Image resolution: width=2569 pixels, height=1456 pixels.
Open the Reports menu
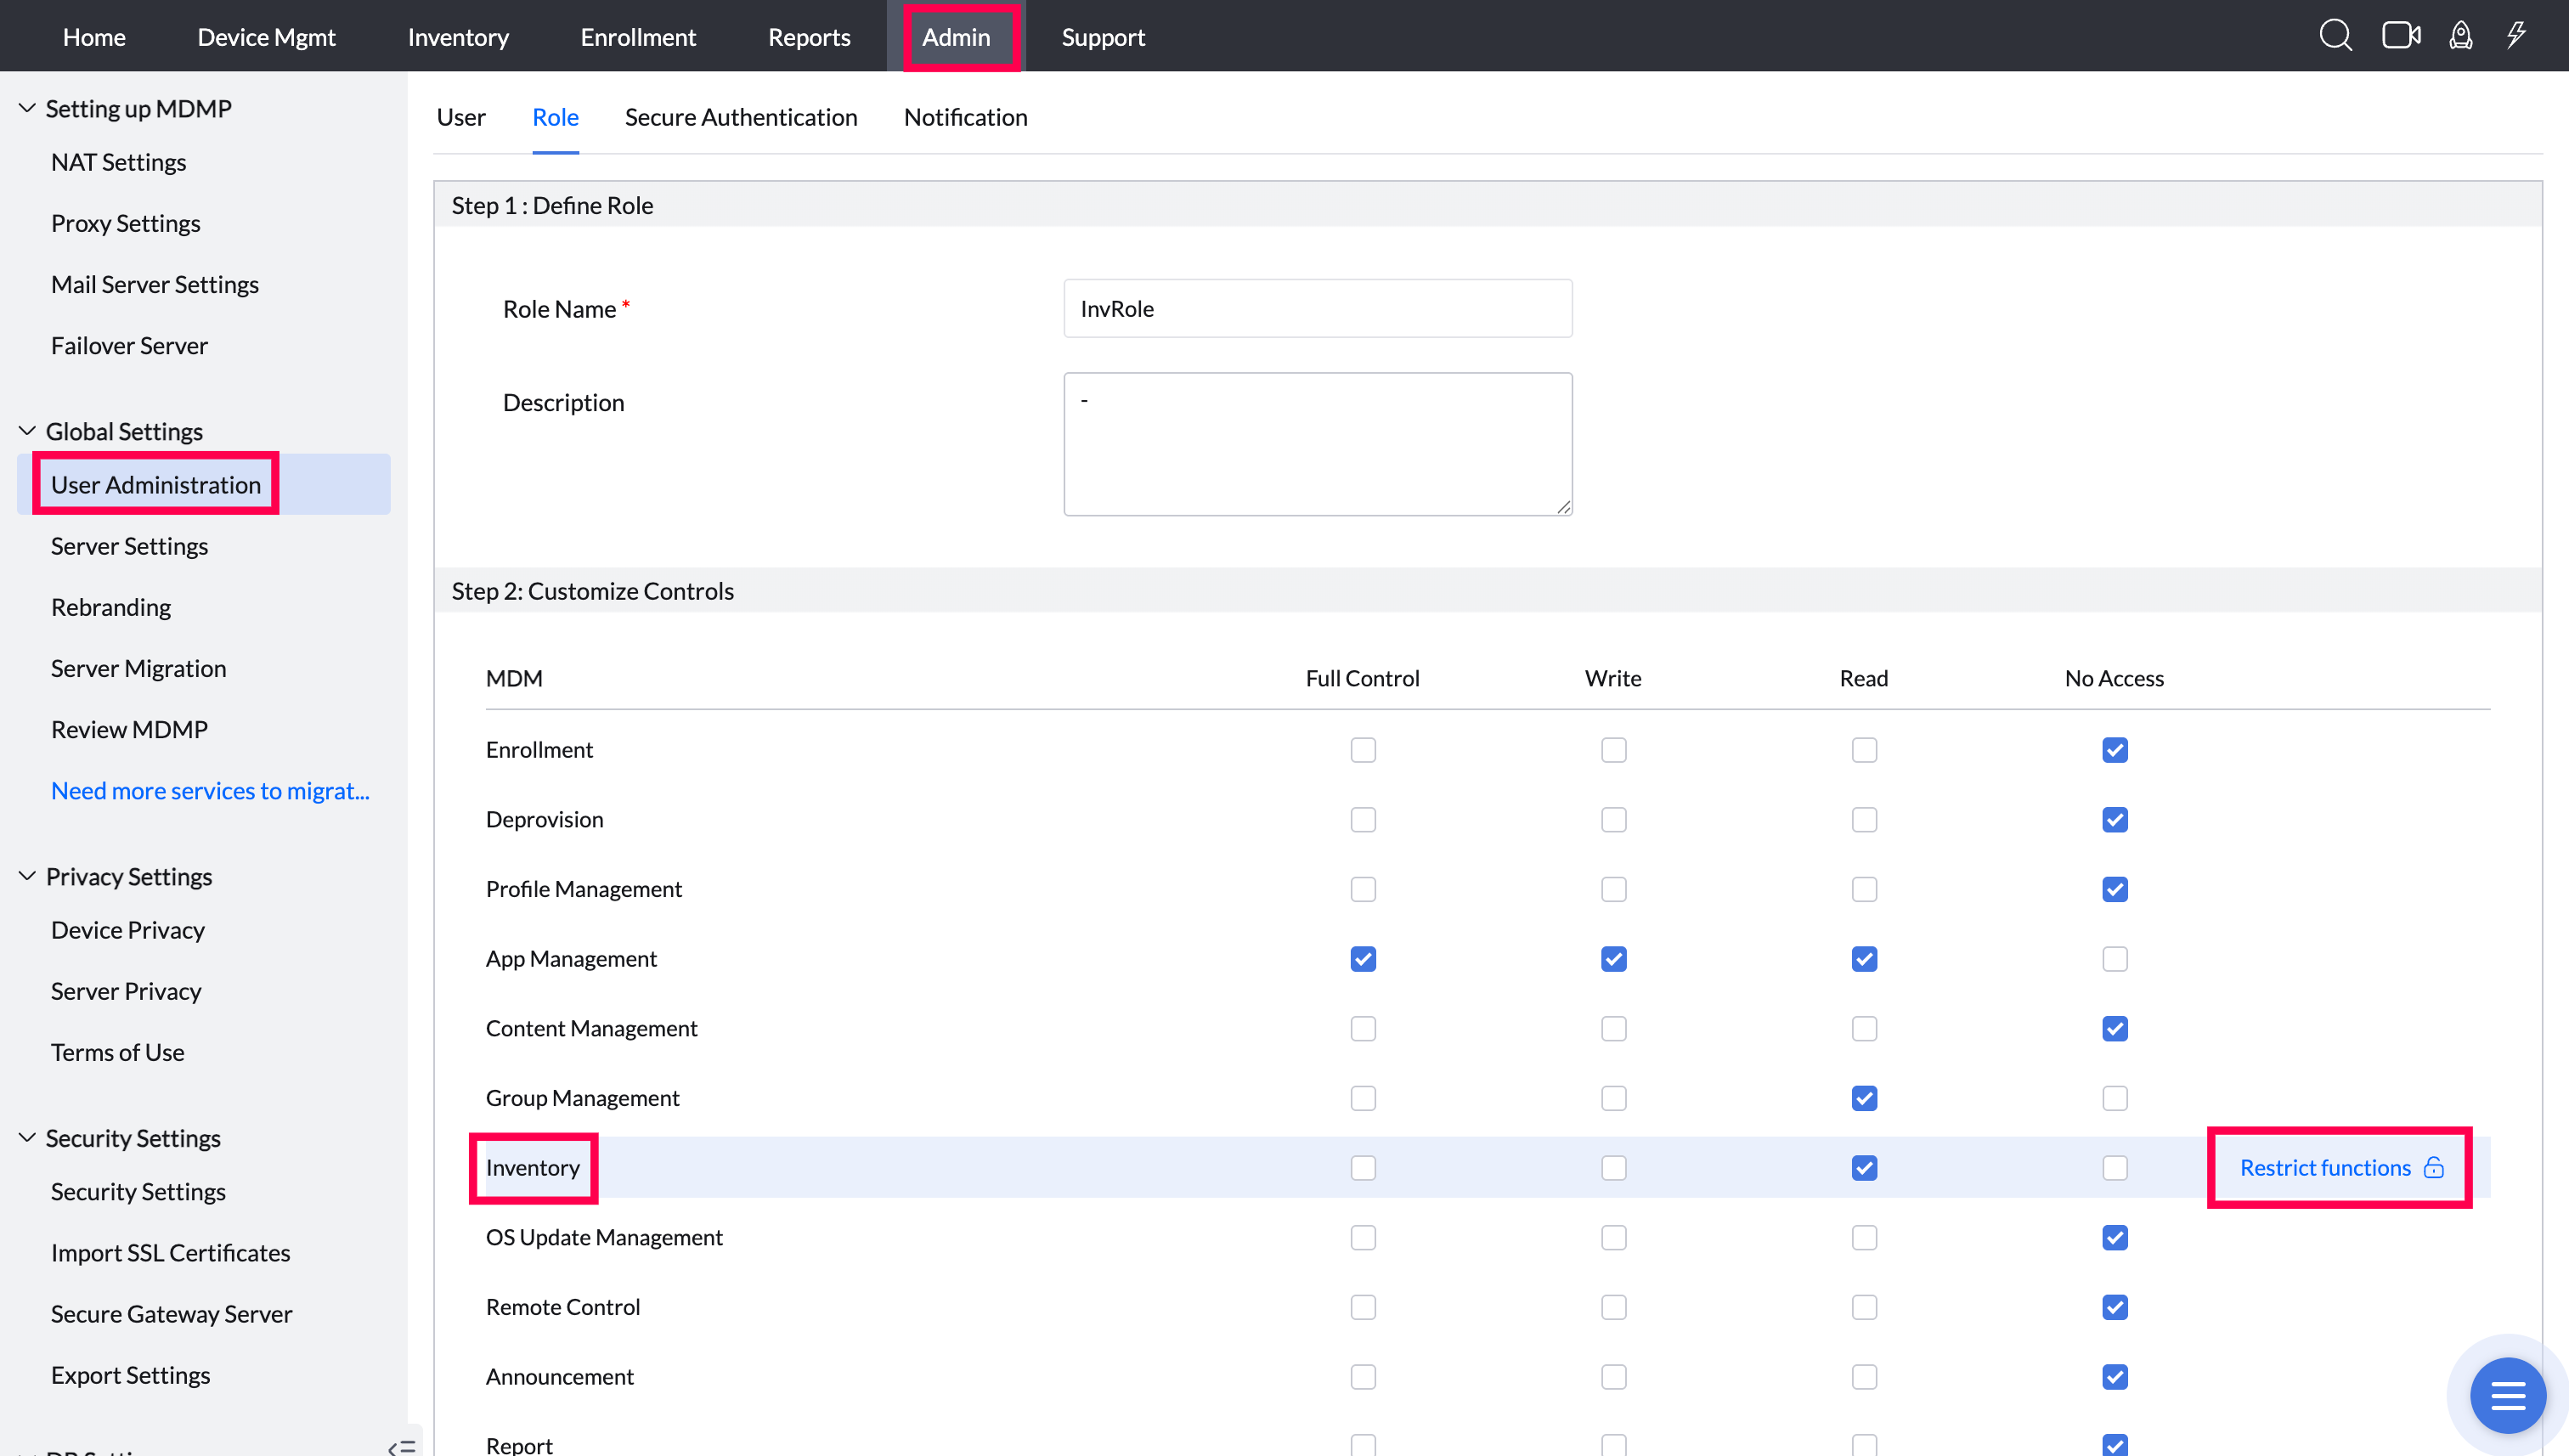pos(808,37)
